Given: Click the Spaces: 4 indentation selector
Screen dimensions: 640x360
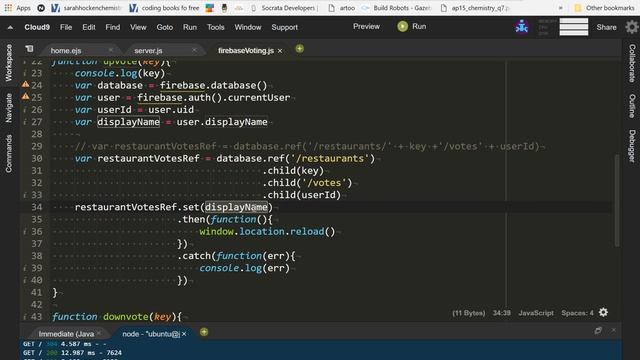Looking at the screenshot, I should 577,313.
